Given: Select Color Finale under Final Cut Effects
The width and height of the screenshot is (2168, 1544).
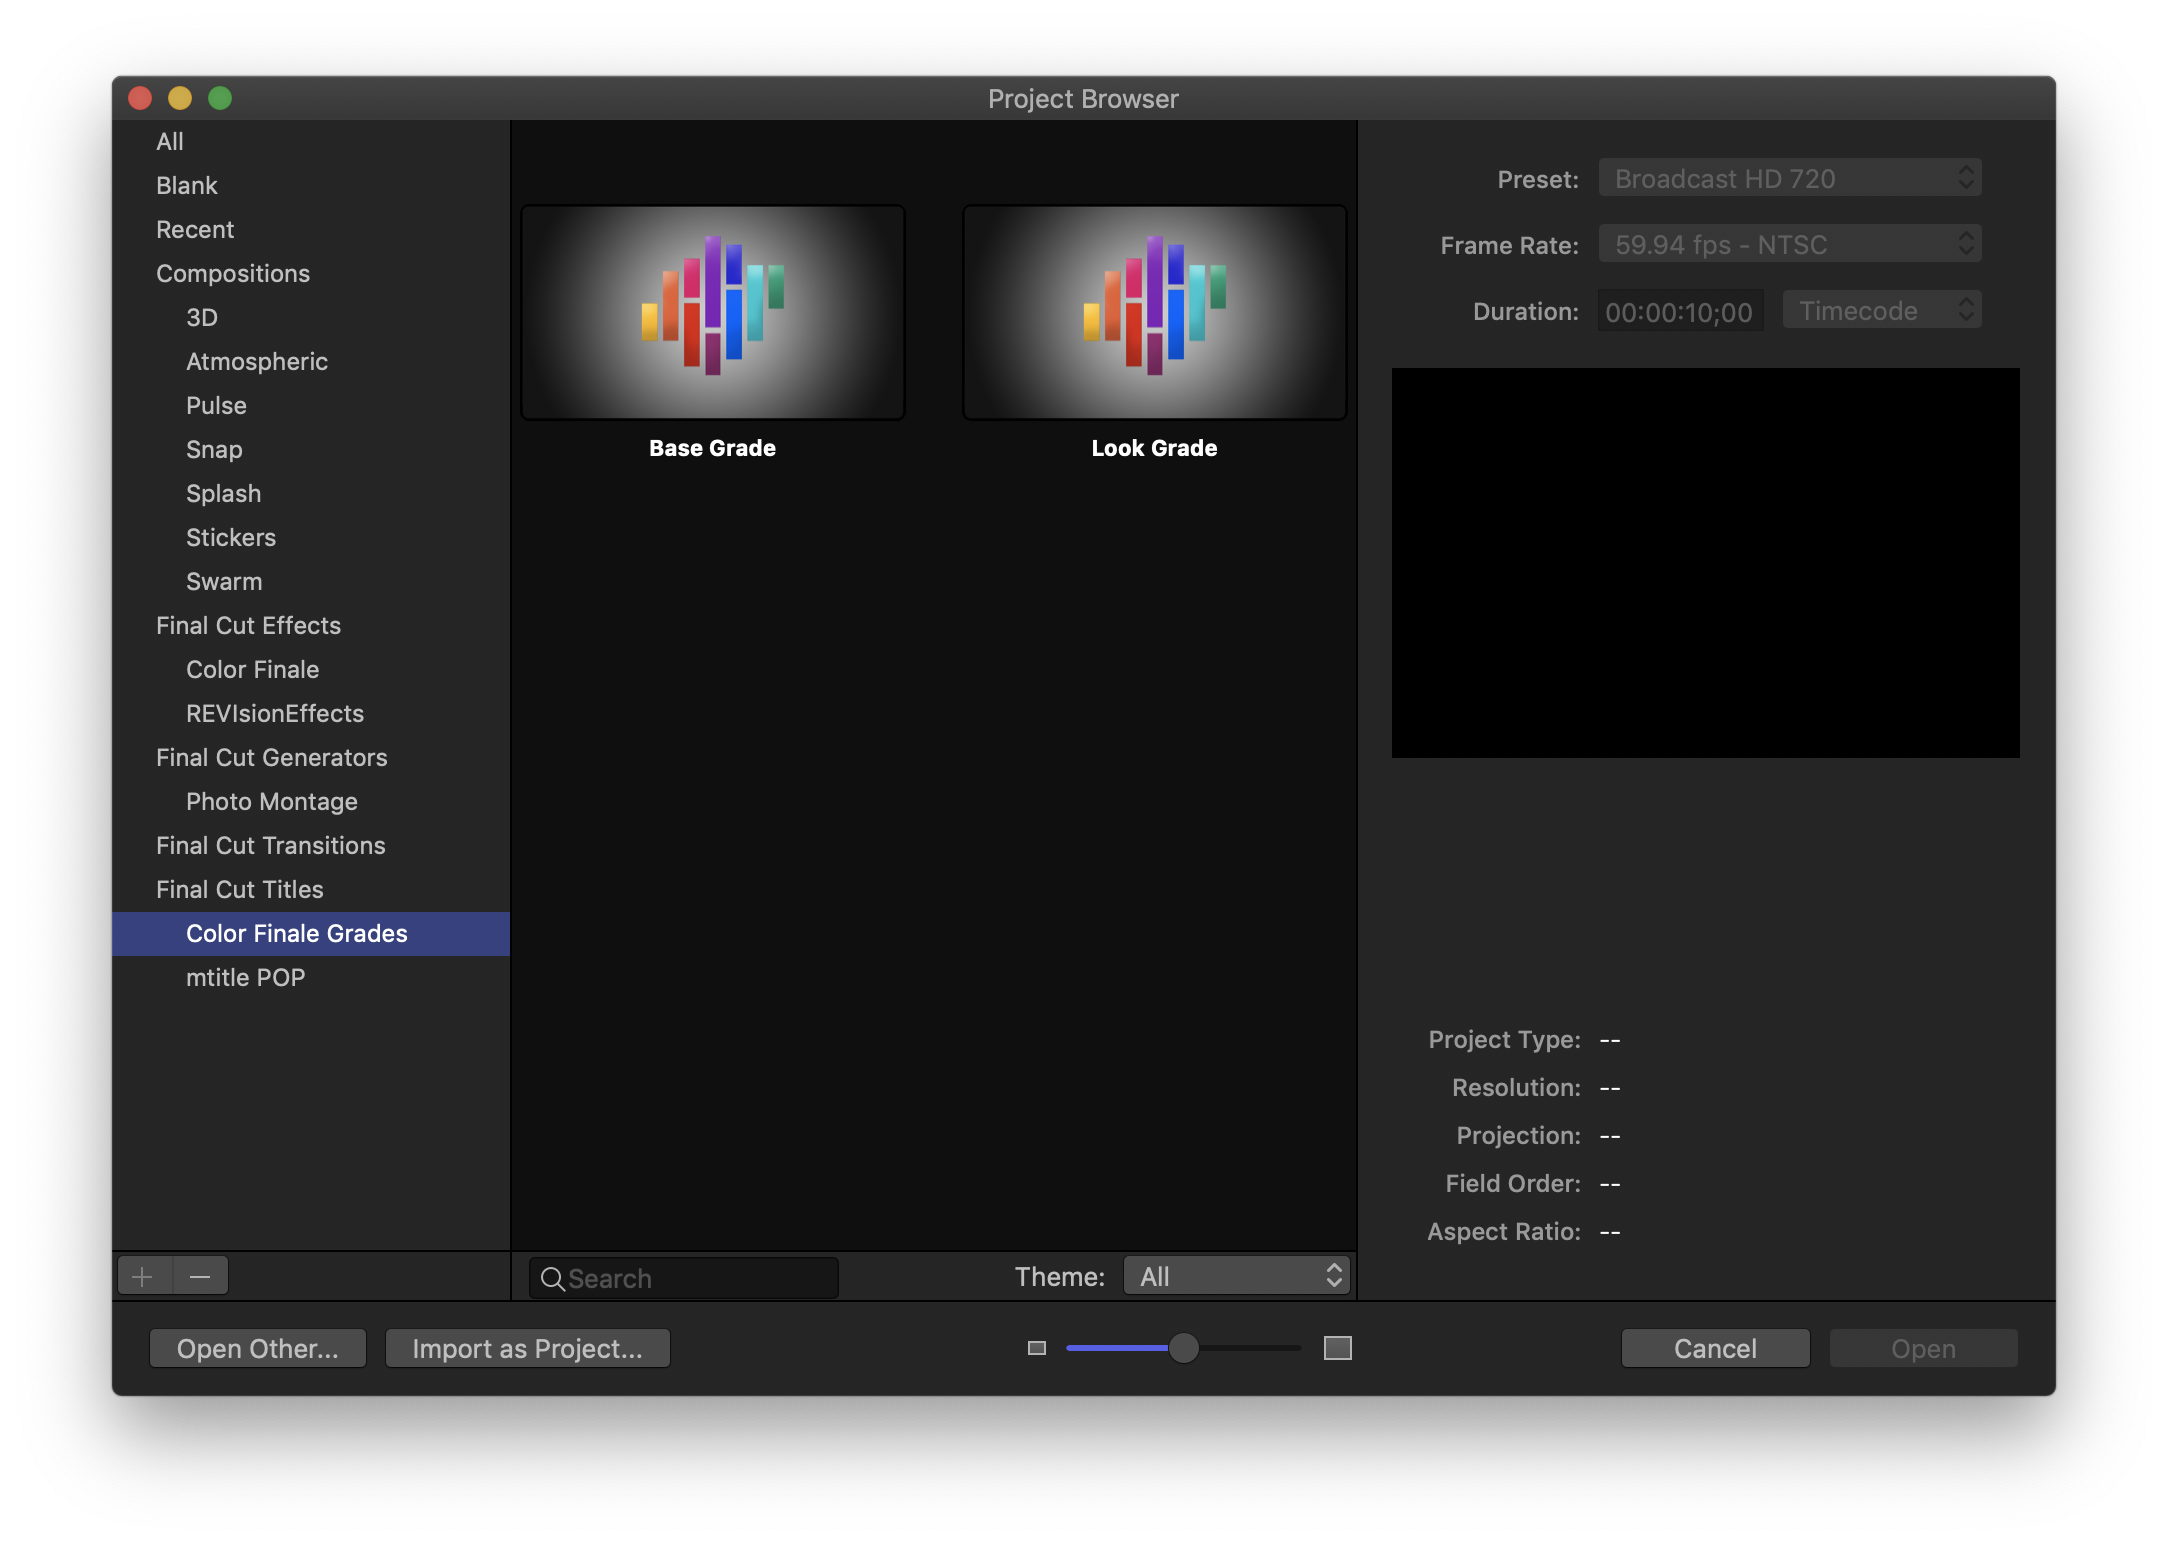Looking at the screenshot, I should (252, 669).
